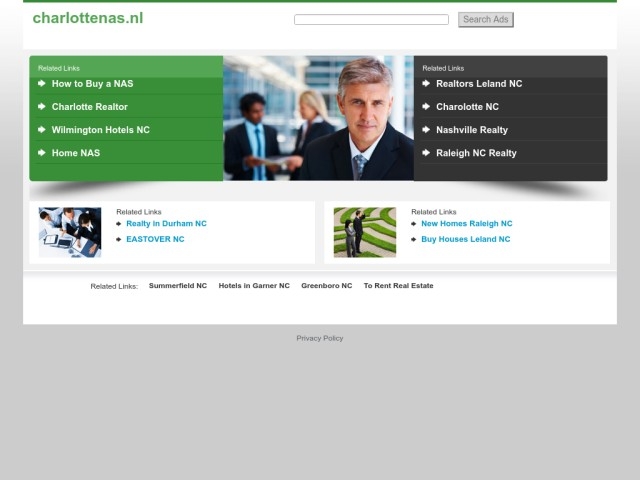Select the Summerfield NC related link
Image resolution: width=640 pixels, height=480 pixels.
178,286
